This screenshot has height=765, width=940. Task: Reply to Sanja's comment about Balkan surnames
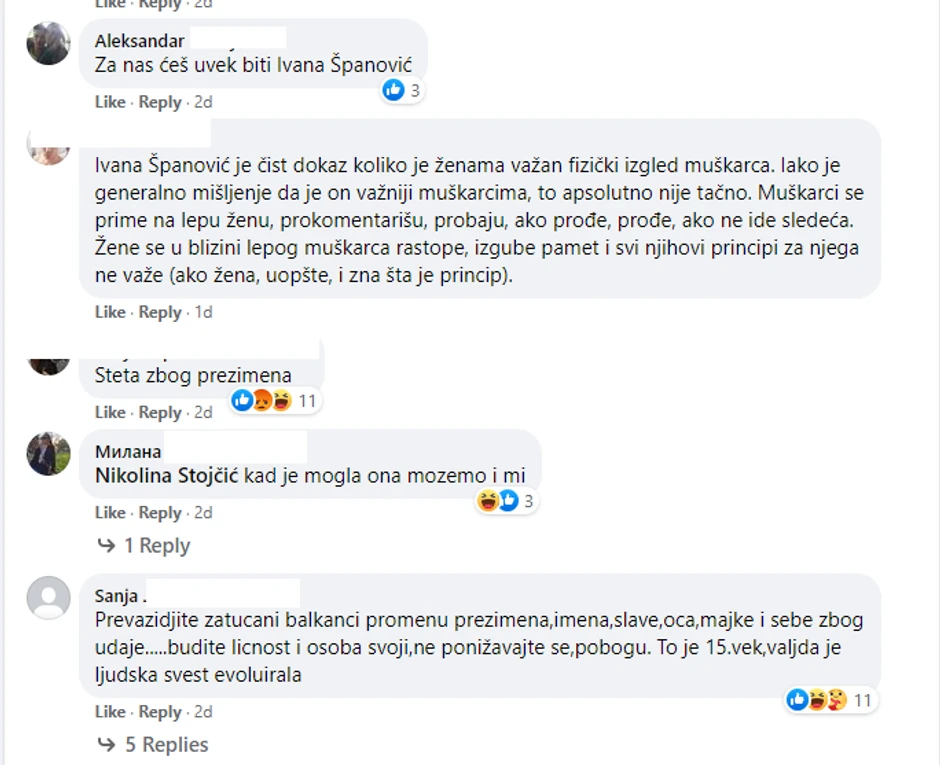tap(159, 711)
